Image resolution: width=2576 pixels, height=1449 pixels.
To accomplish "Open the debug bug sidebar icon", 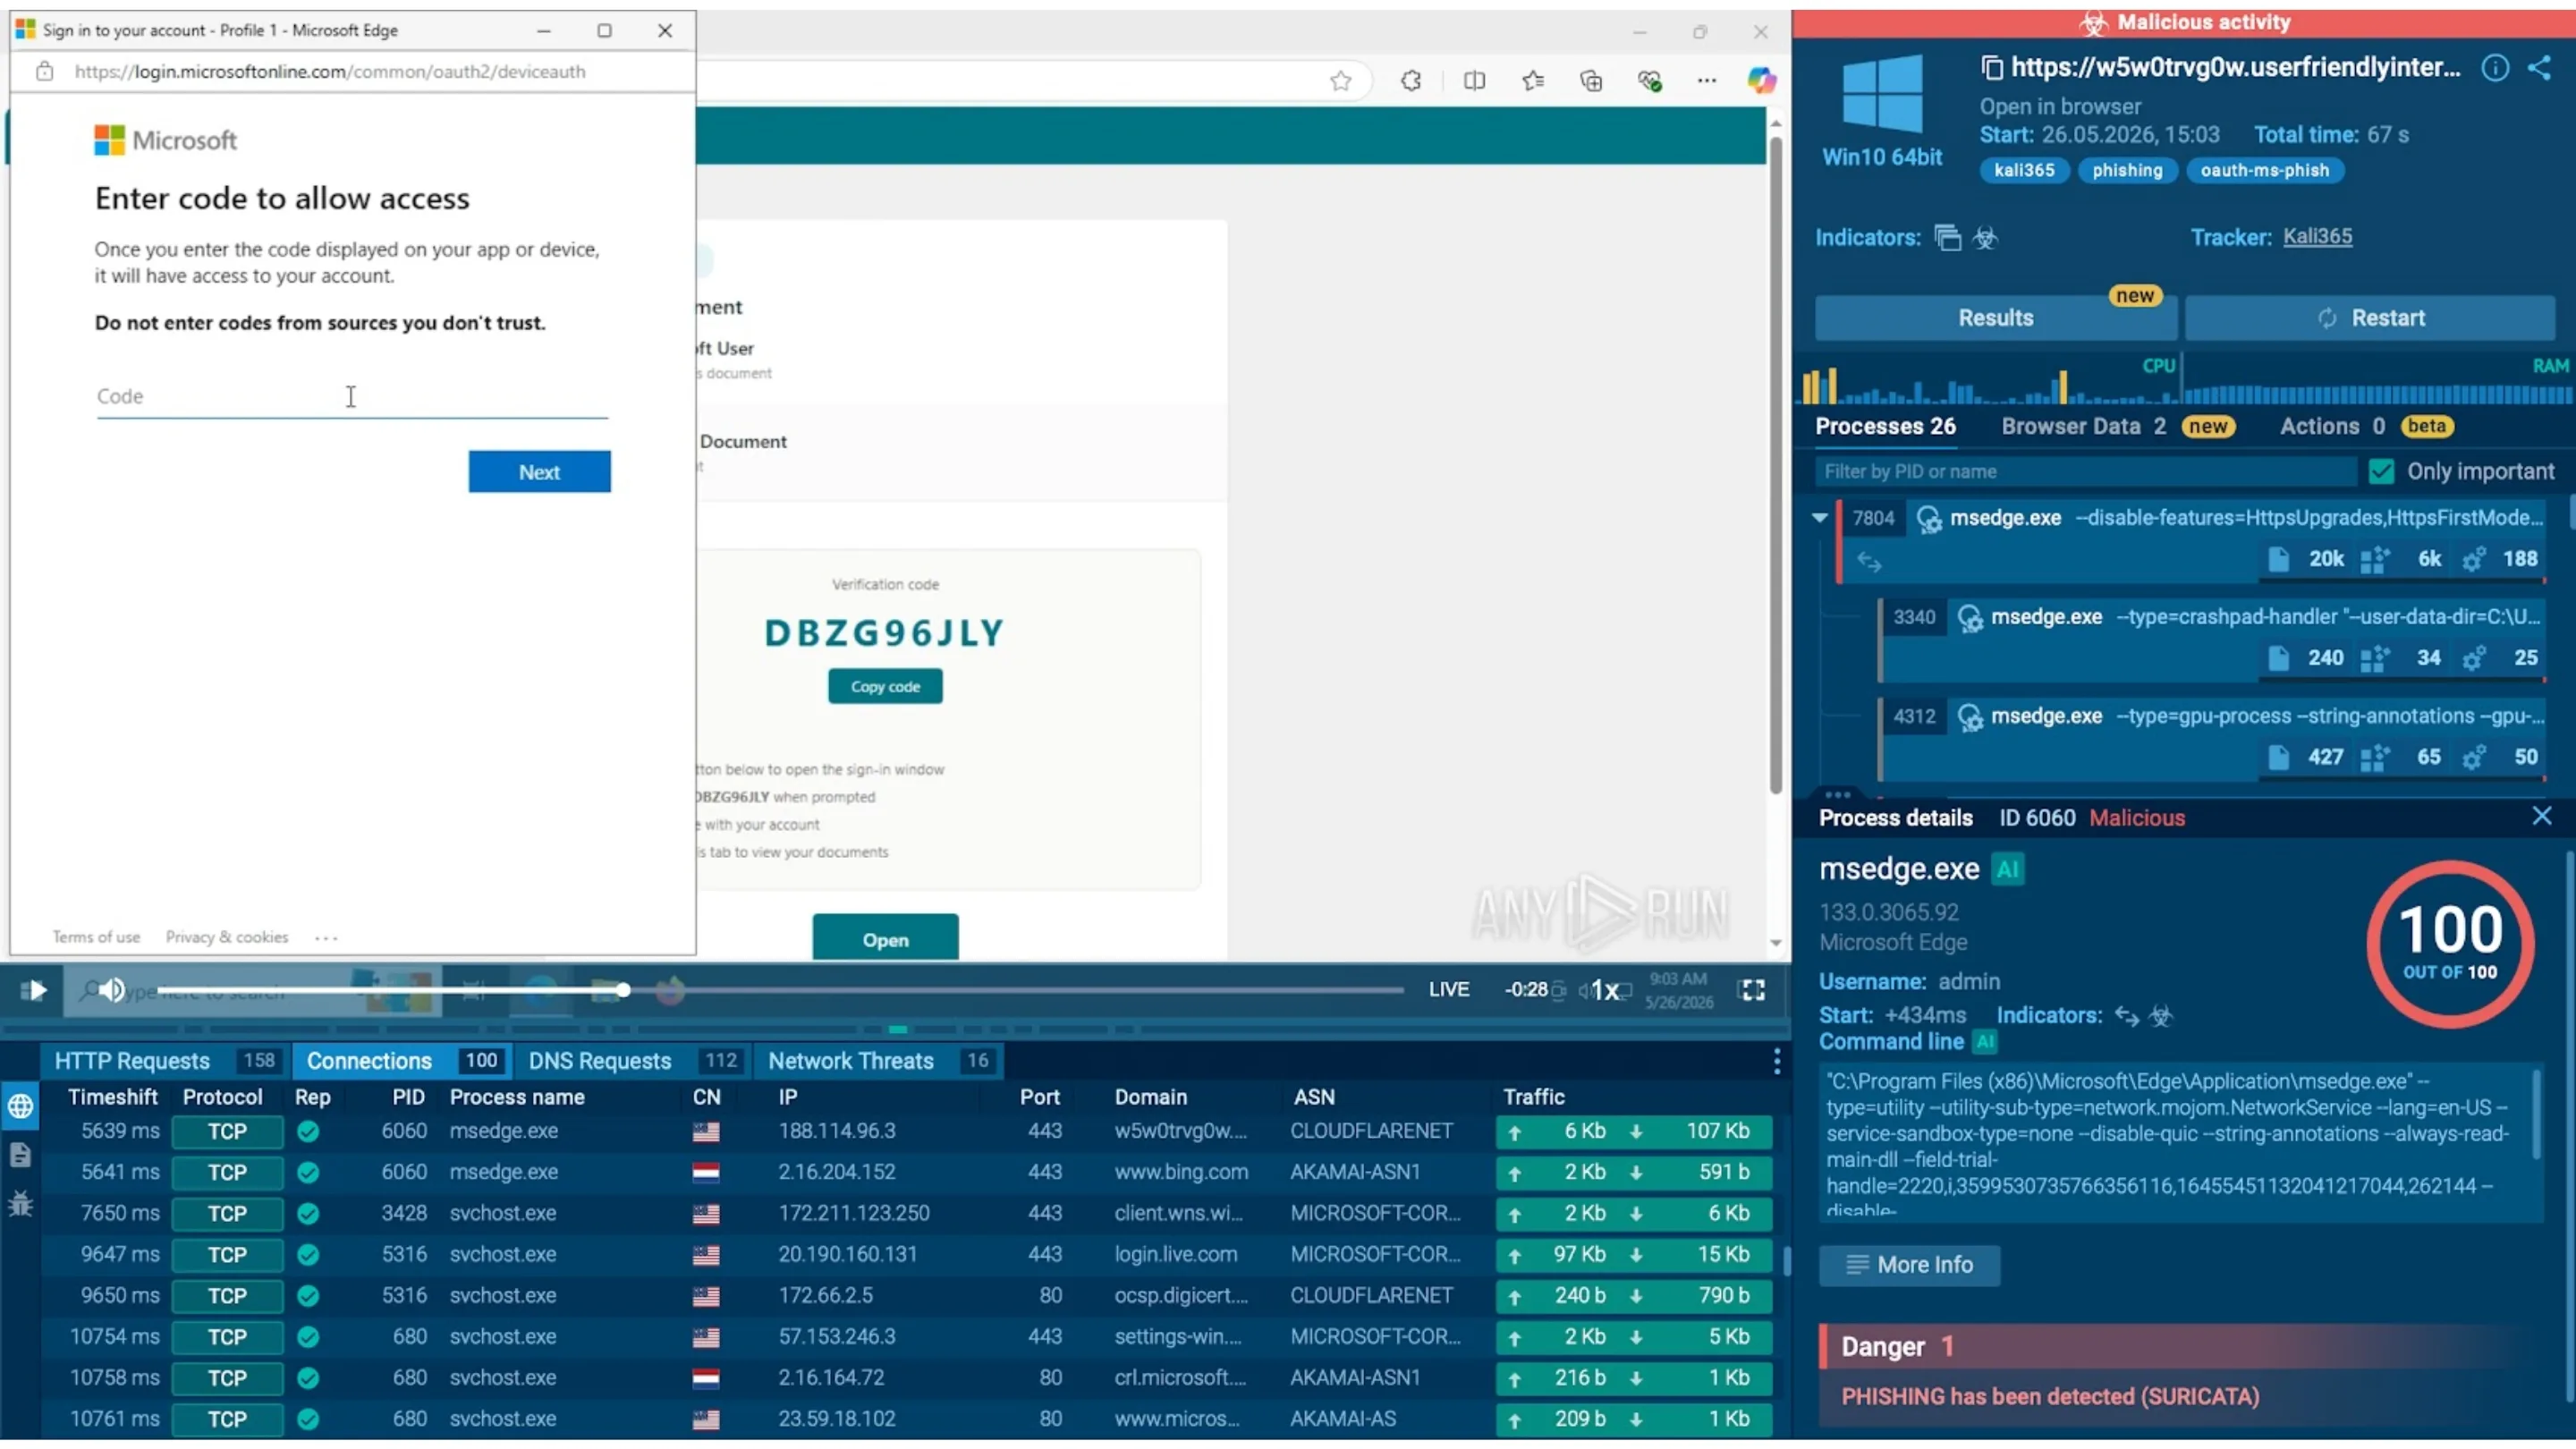I will coord(20,1204).
